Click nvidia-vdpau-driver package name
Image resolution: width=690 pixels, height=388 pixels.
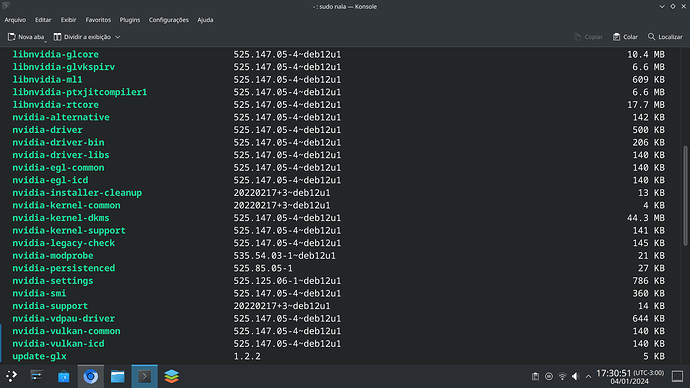[x=64, y=319]
